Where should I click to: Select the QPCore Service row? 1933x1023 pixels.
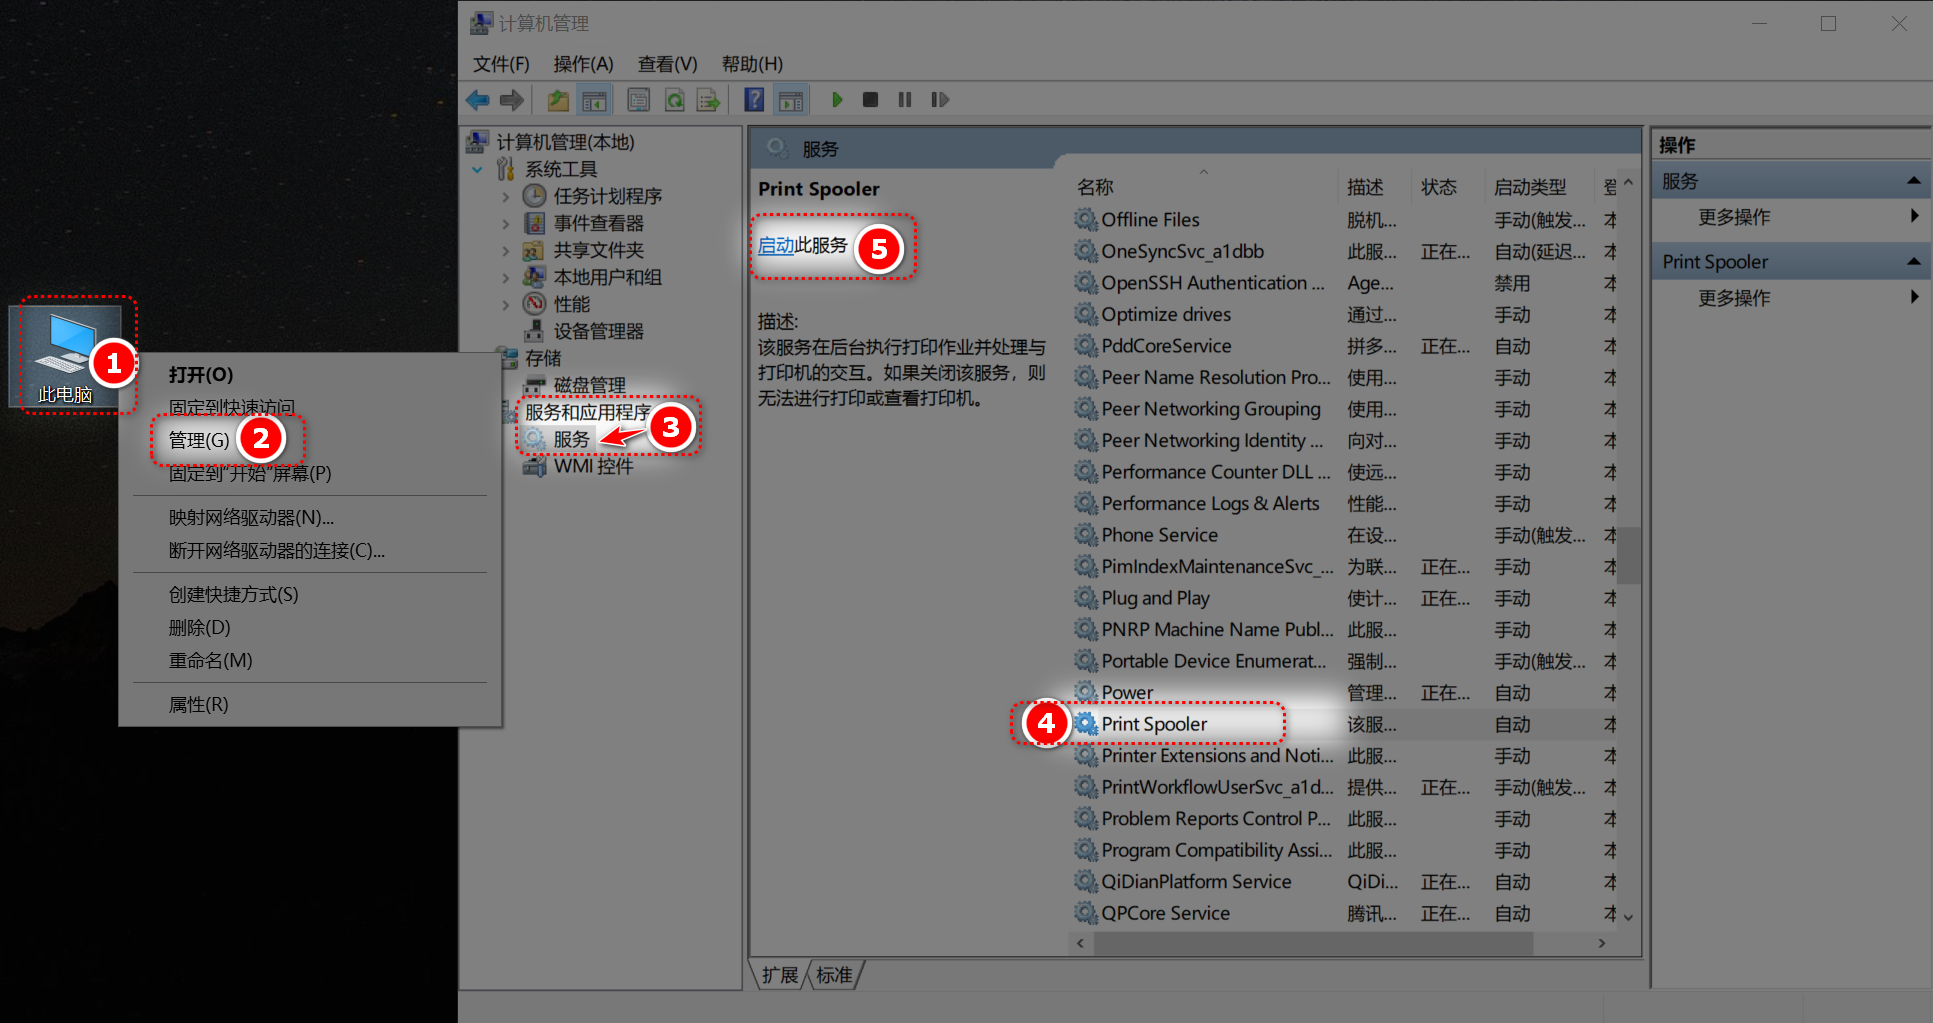pos(1343,913)
